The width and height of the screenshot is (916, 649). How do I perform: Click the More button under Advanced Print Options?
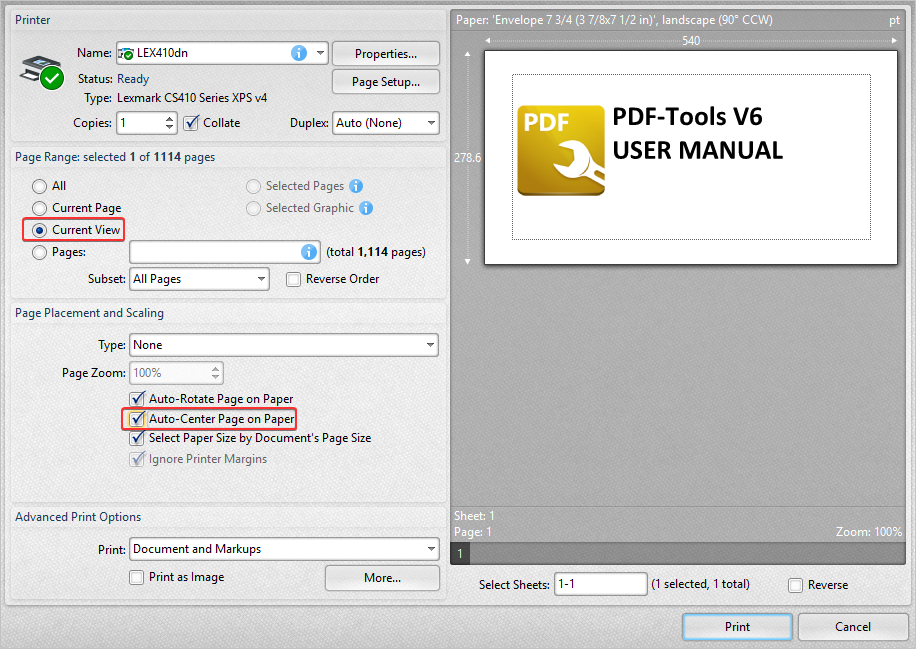[382, 578]
